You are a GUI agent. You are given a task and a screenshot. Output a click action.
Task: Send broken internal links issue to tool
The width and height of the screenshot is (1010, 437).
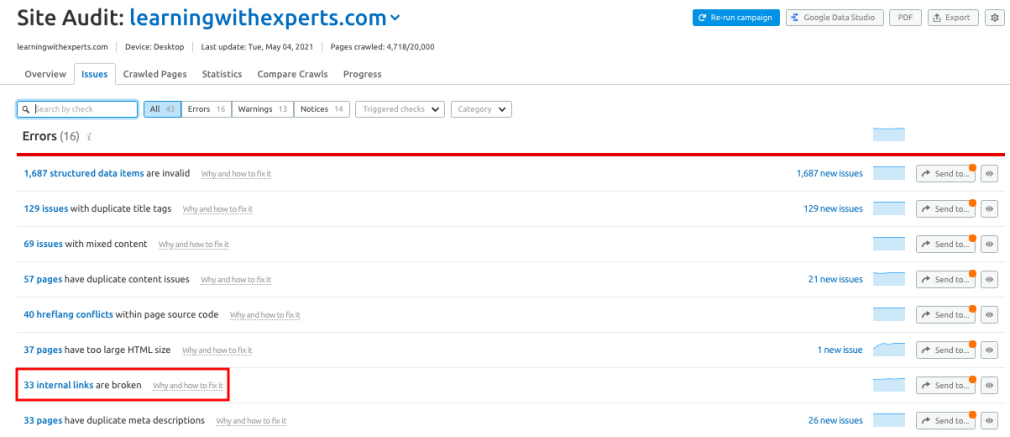[946, 385]
